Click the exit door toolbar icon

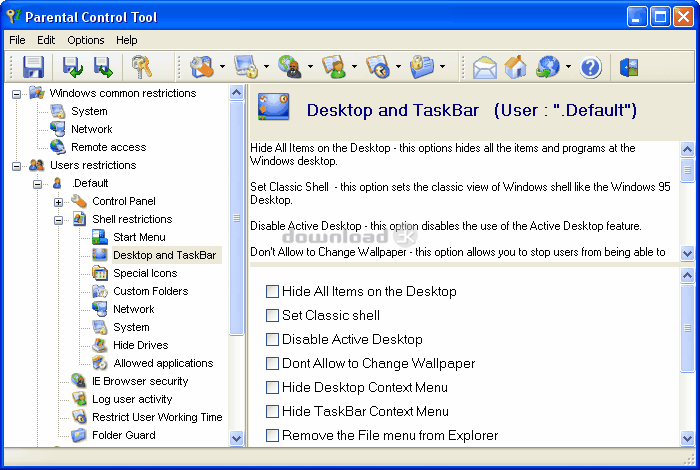click(x=629, y=67)
